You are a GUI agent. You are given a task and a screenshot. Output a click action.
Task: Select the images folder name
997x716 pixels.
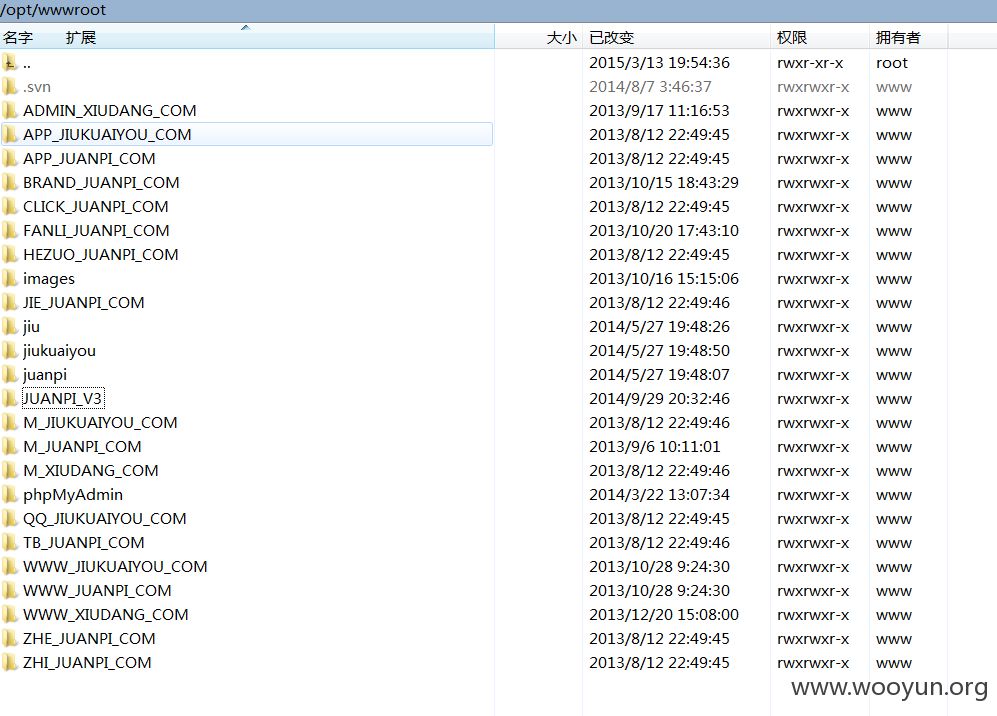(48, 279)
